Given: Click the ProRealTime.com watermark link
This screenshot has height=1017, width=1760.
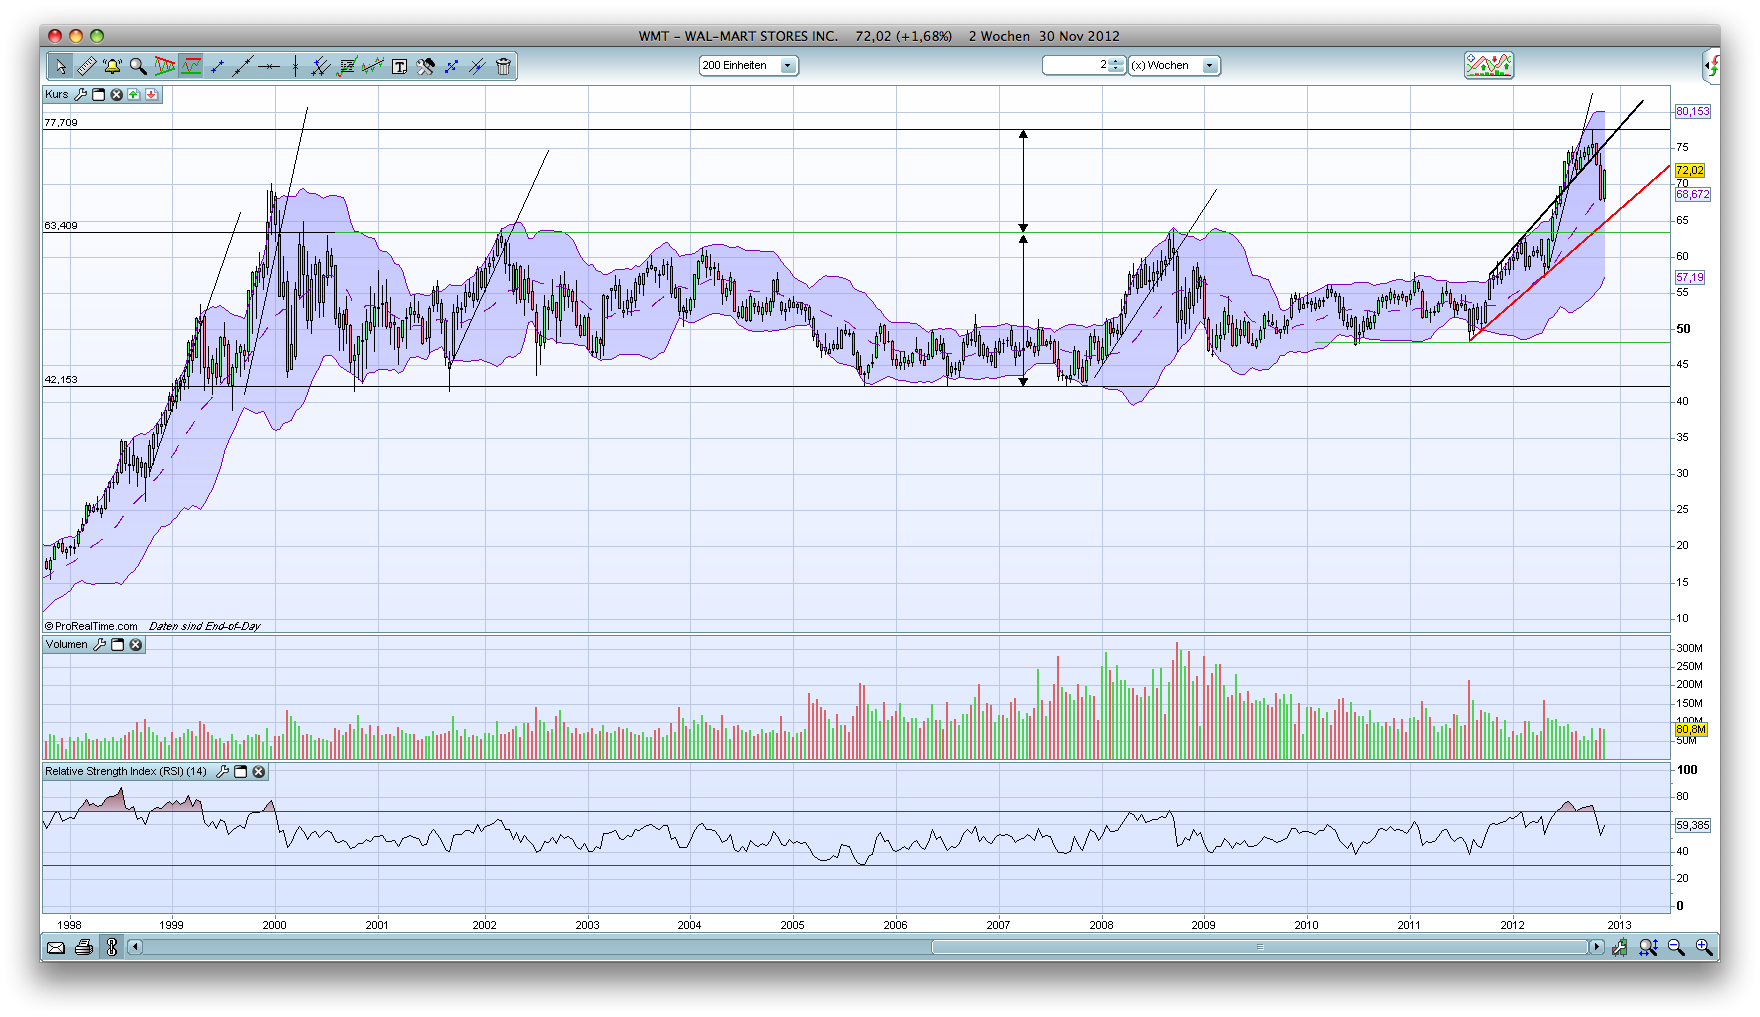Looking at the screenshot, I should (x=91, y=626).
